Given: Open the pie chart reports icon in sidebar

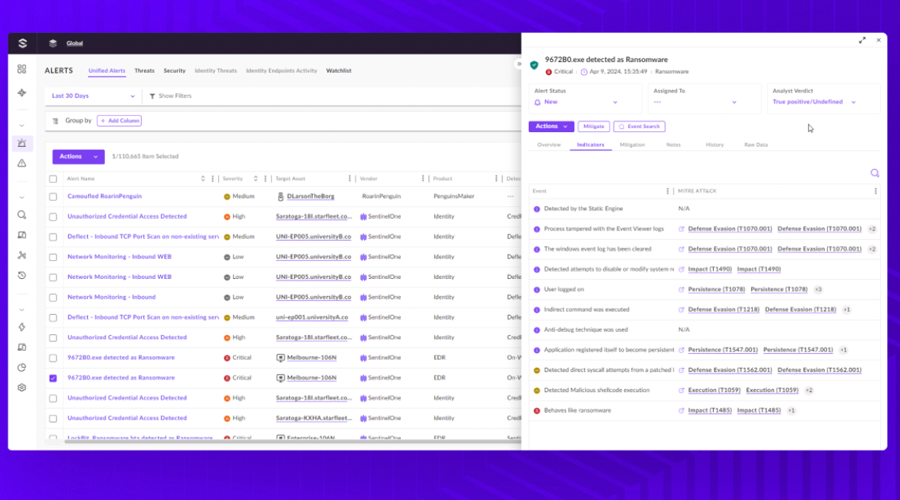Looking at the screenshot, I should click(22, 367).
